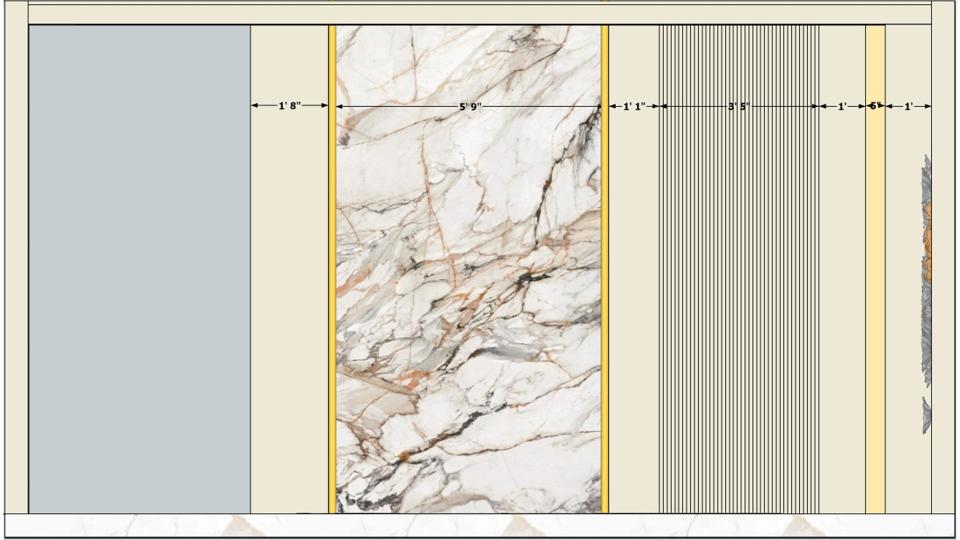Click the 5' 9" dimension label
960x540 pixels.
click(x=470, y=106)
